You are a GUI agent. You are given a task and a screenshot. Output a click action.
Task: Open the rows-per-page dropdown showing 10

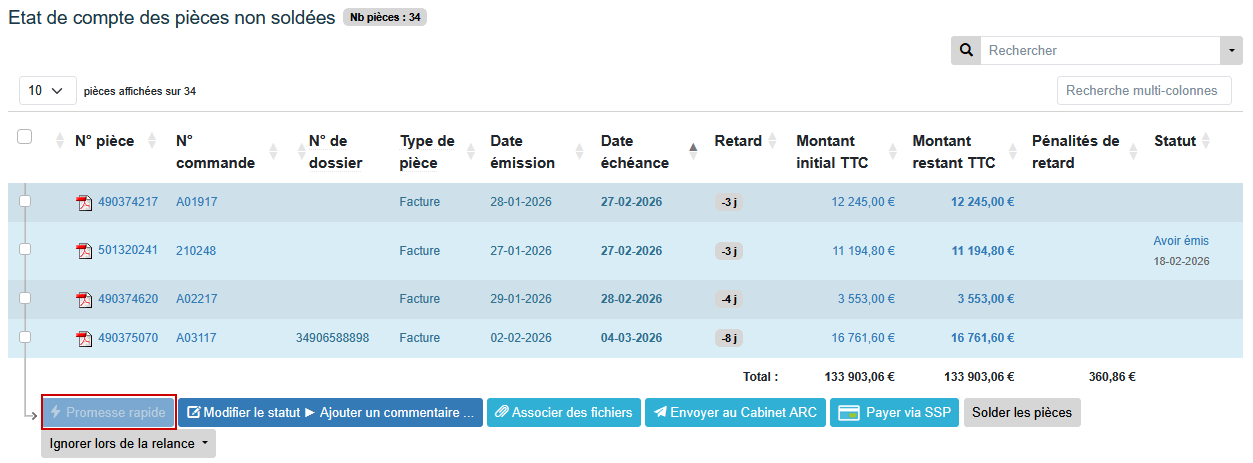(47, 91)
